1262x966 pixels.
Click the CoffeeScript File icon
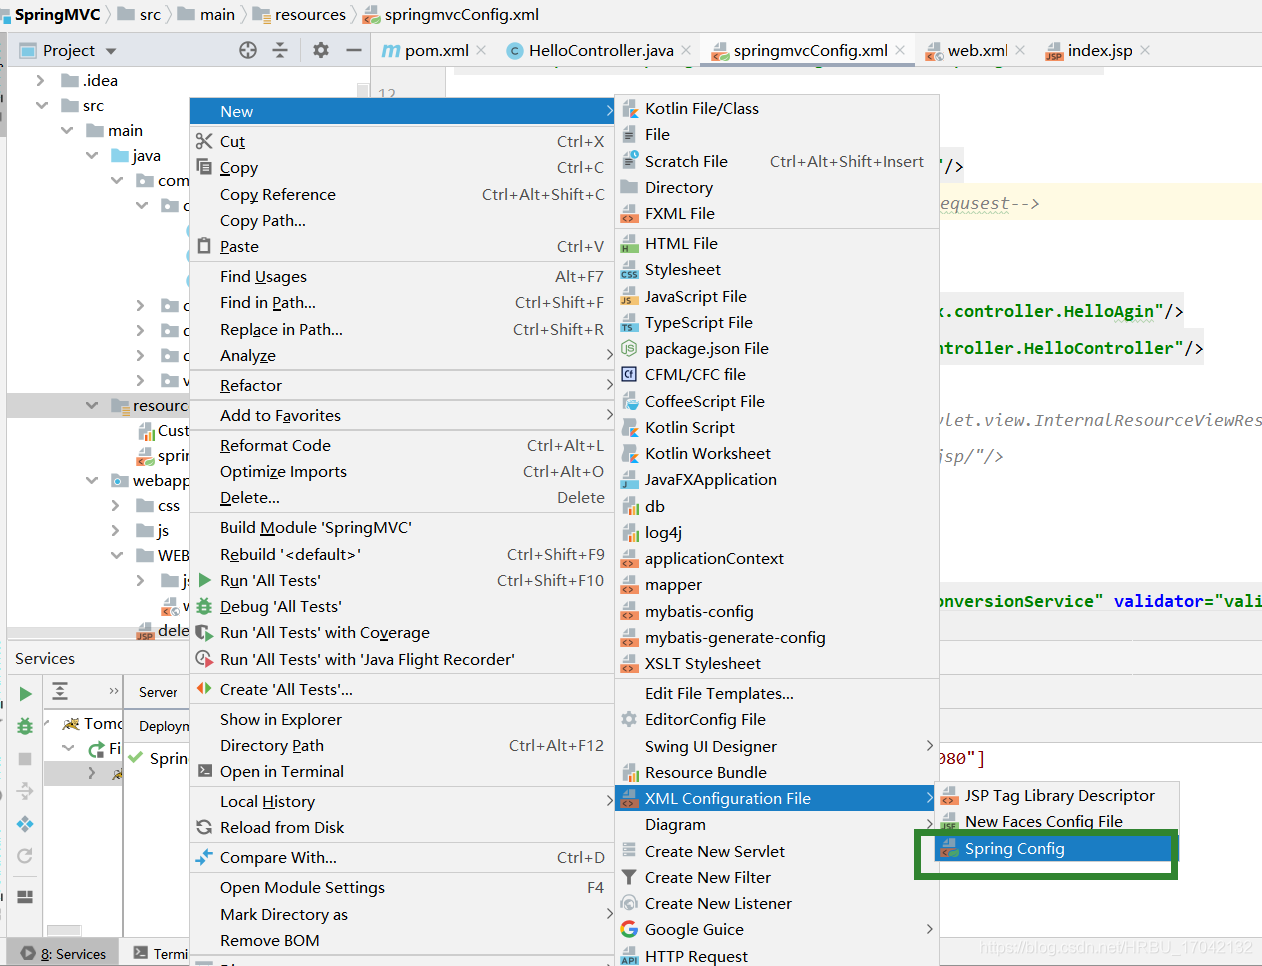click(629, 402)
